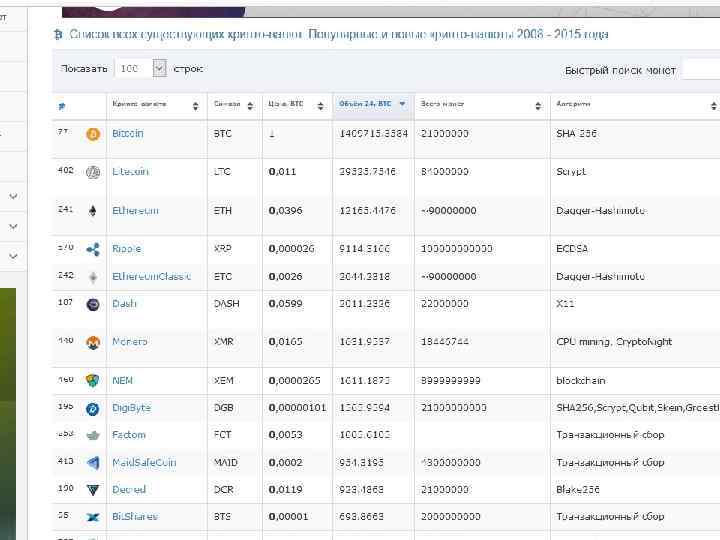The width and height of the screenshot is (720, 540).
Task: Open the Dash link
Action: (124, 304)
